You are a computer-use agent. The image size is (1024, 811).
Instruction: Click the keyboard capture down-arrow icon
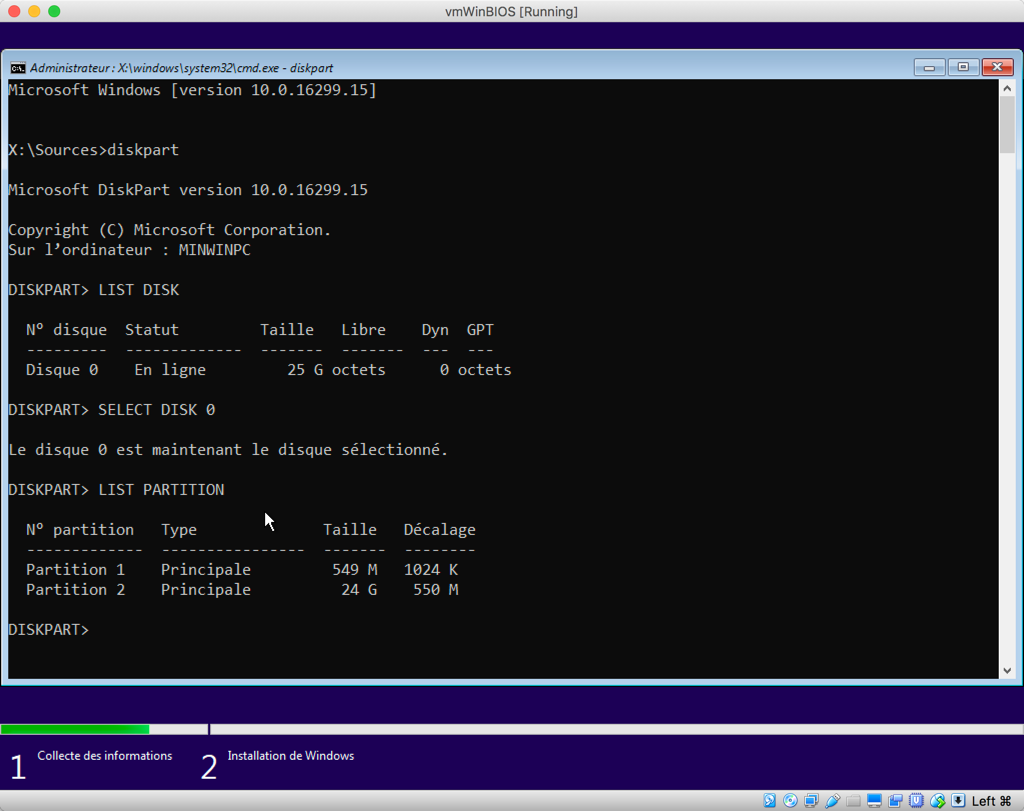pyautogui.click(x=958, y=801)
